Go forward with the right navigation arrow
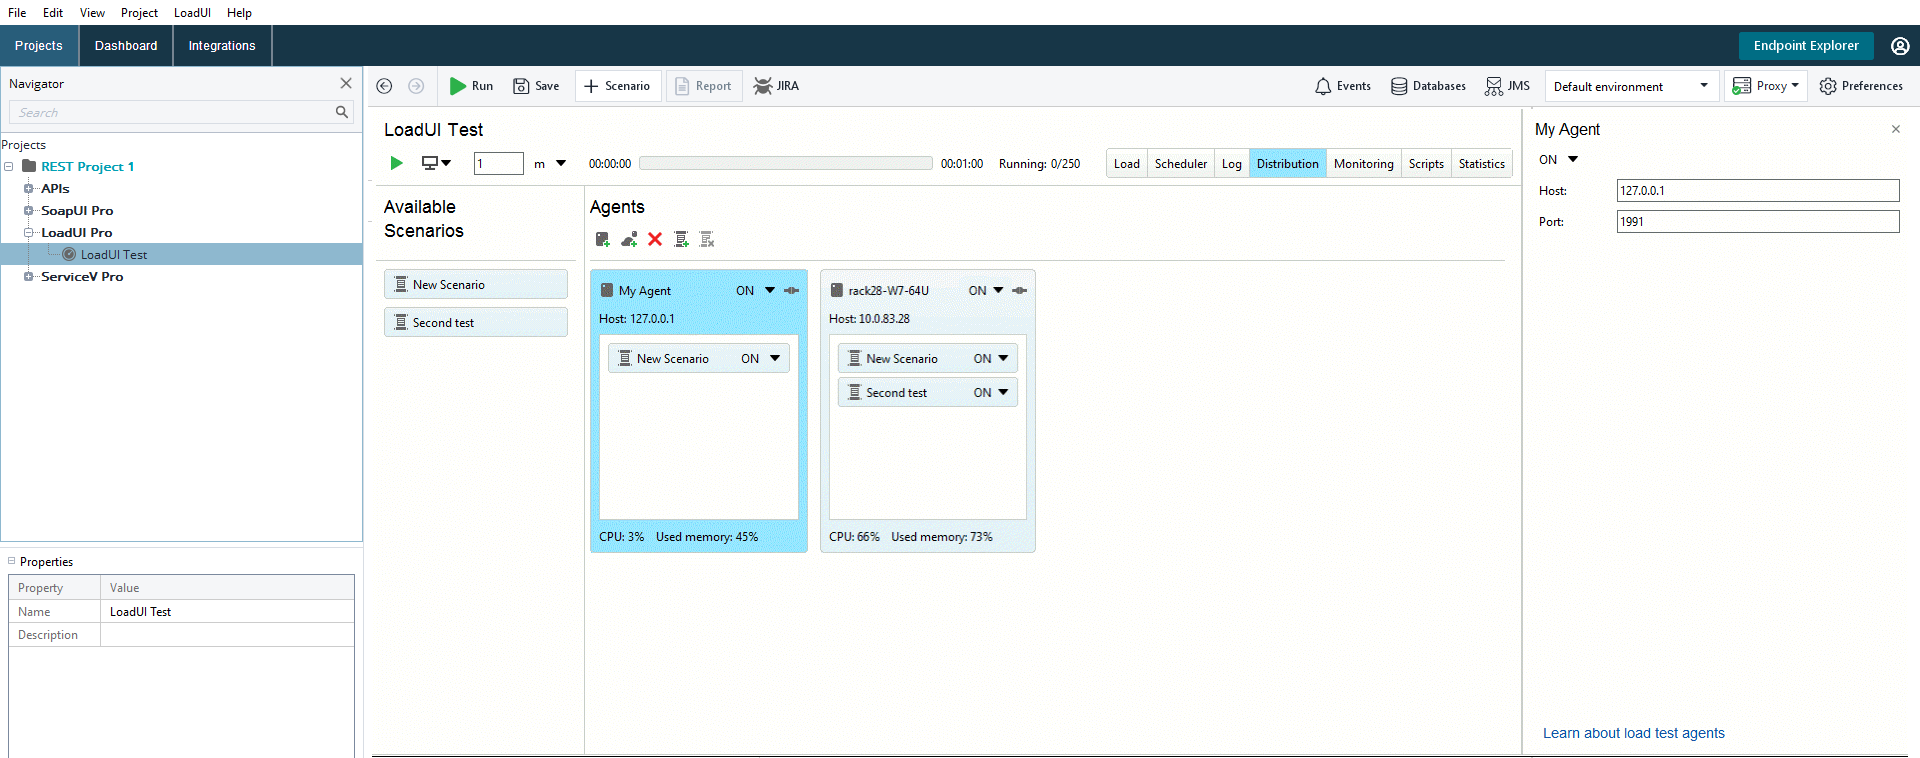The height and width of the screenshot is (758, 1920). 416,86
